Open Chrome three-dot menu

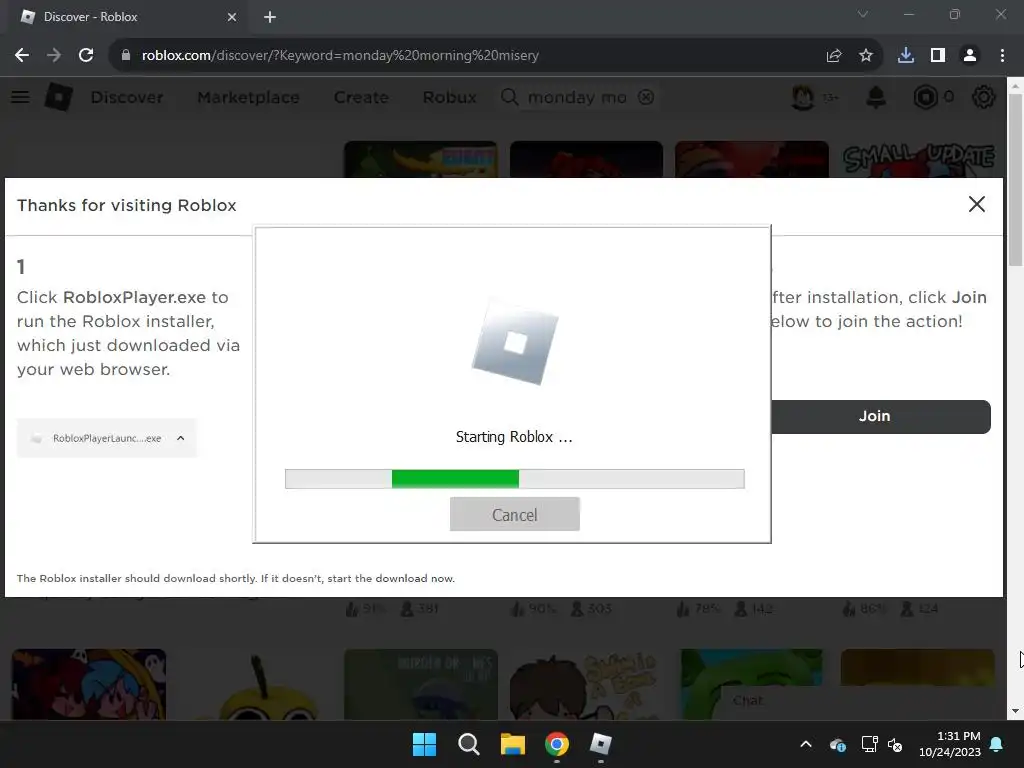click(x=1002, y=56)
